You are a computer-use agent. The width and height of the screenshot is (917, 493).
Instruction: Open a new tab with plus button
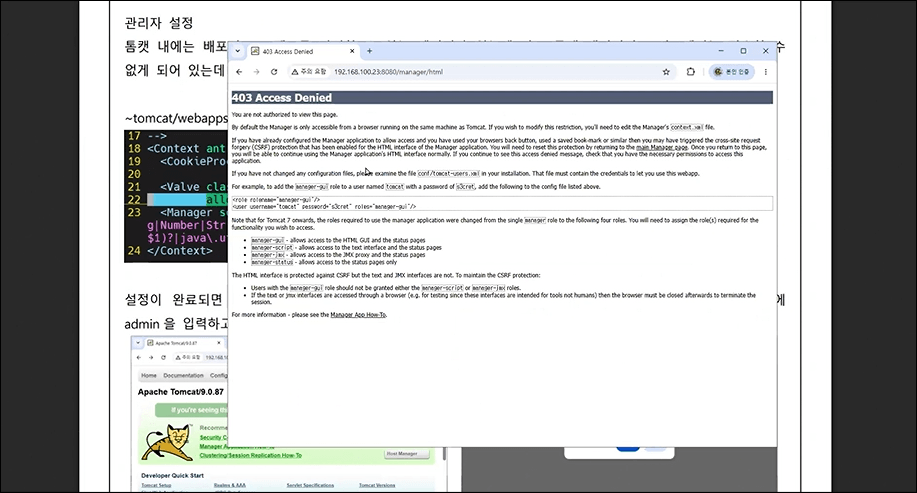[369, 51]
